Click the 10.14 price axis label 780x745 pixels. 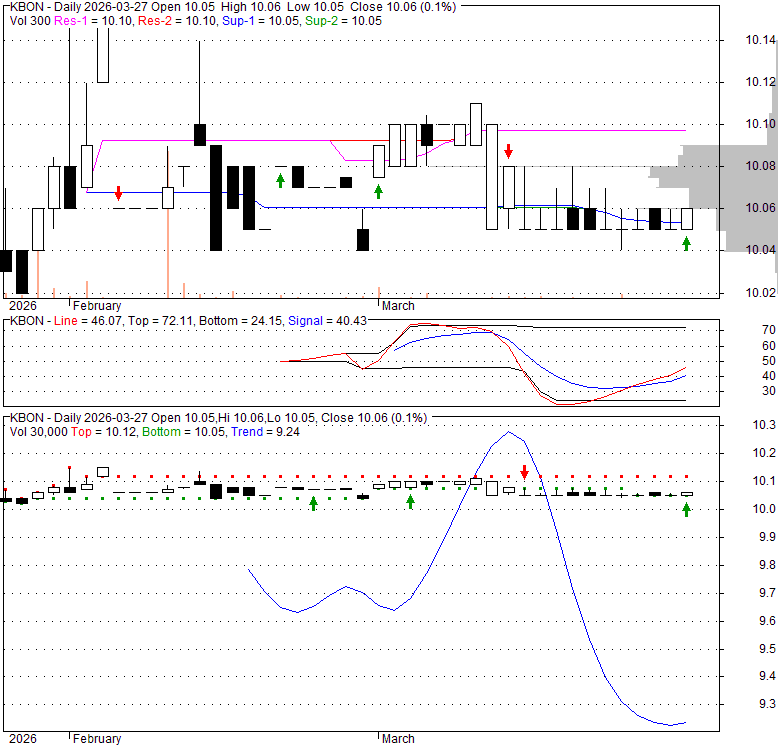pyautogui.click(x=761, y=40)
